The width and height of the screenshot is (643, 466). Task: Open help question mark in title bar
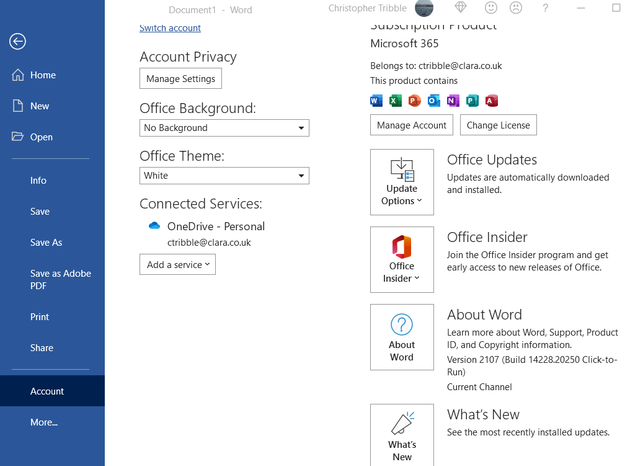pyautogui.click(x=545, y=8)
